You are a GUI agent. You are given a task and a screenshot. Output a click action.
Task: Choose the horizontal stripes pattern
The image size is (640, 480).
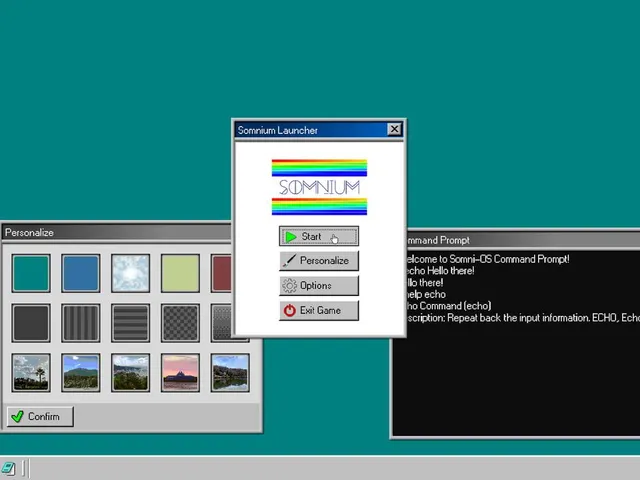point(131,323)
